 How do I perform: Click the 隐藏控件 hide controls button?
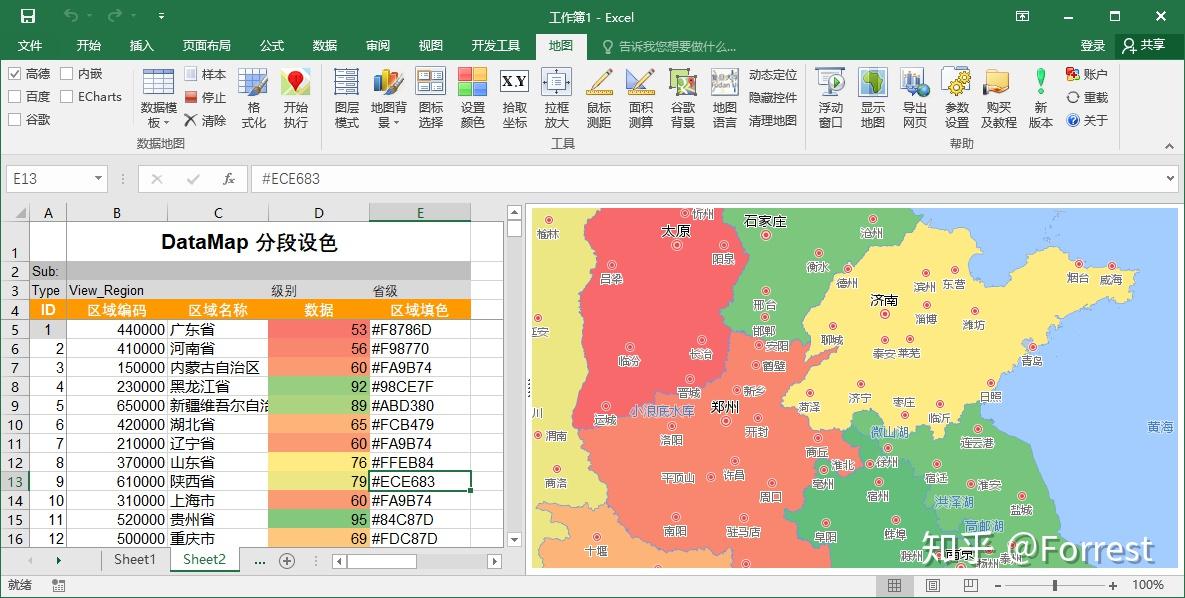pyautogui.click(x=772, y=98)
